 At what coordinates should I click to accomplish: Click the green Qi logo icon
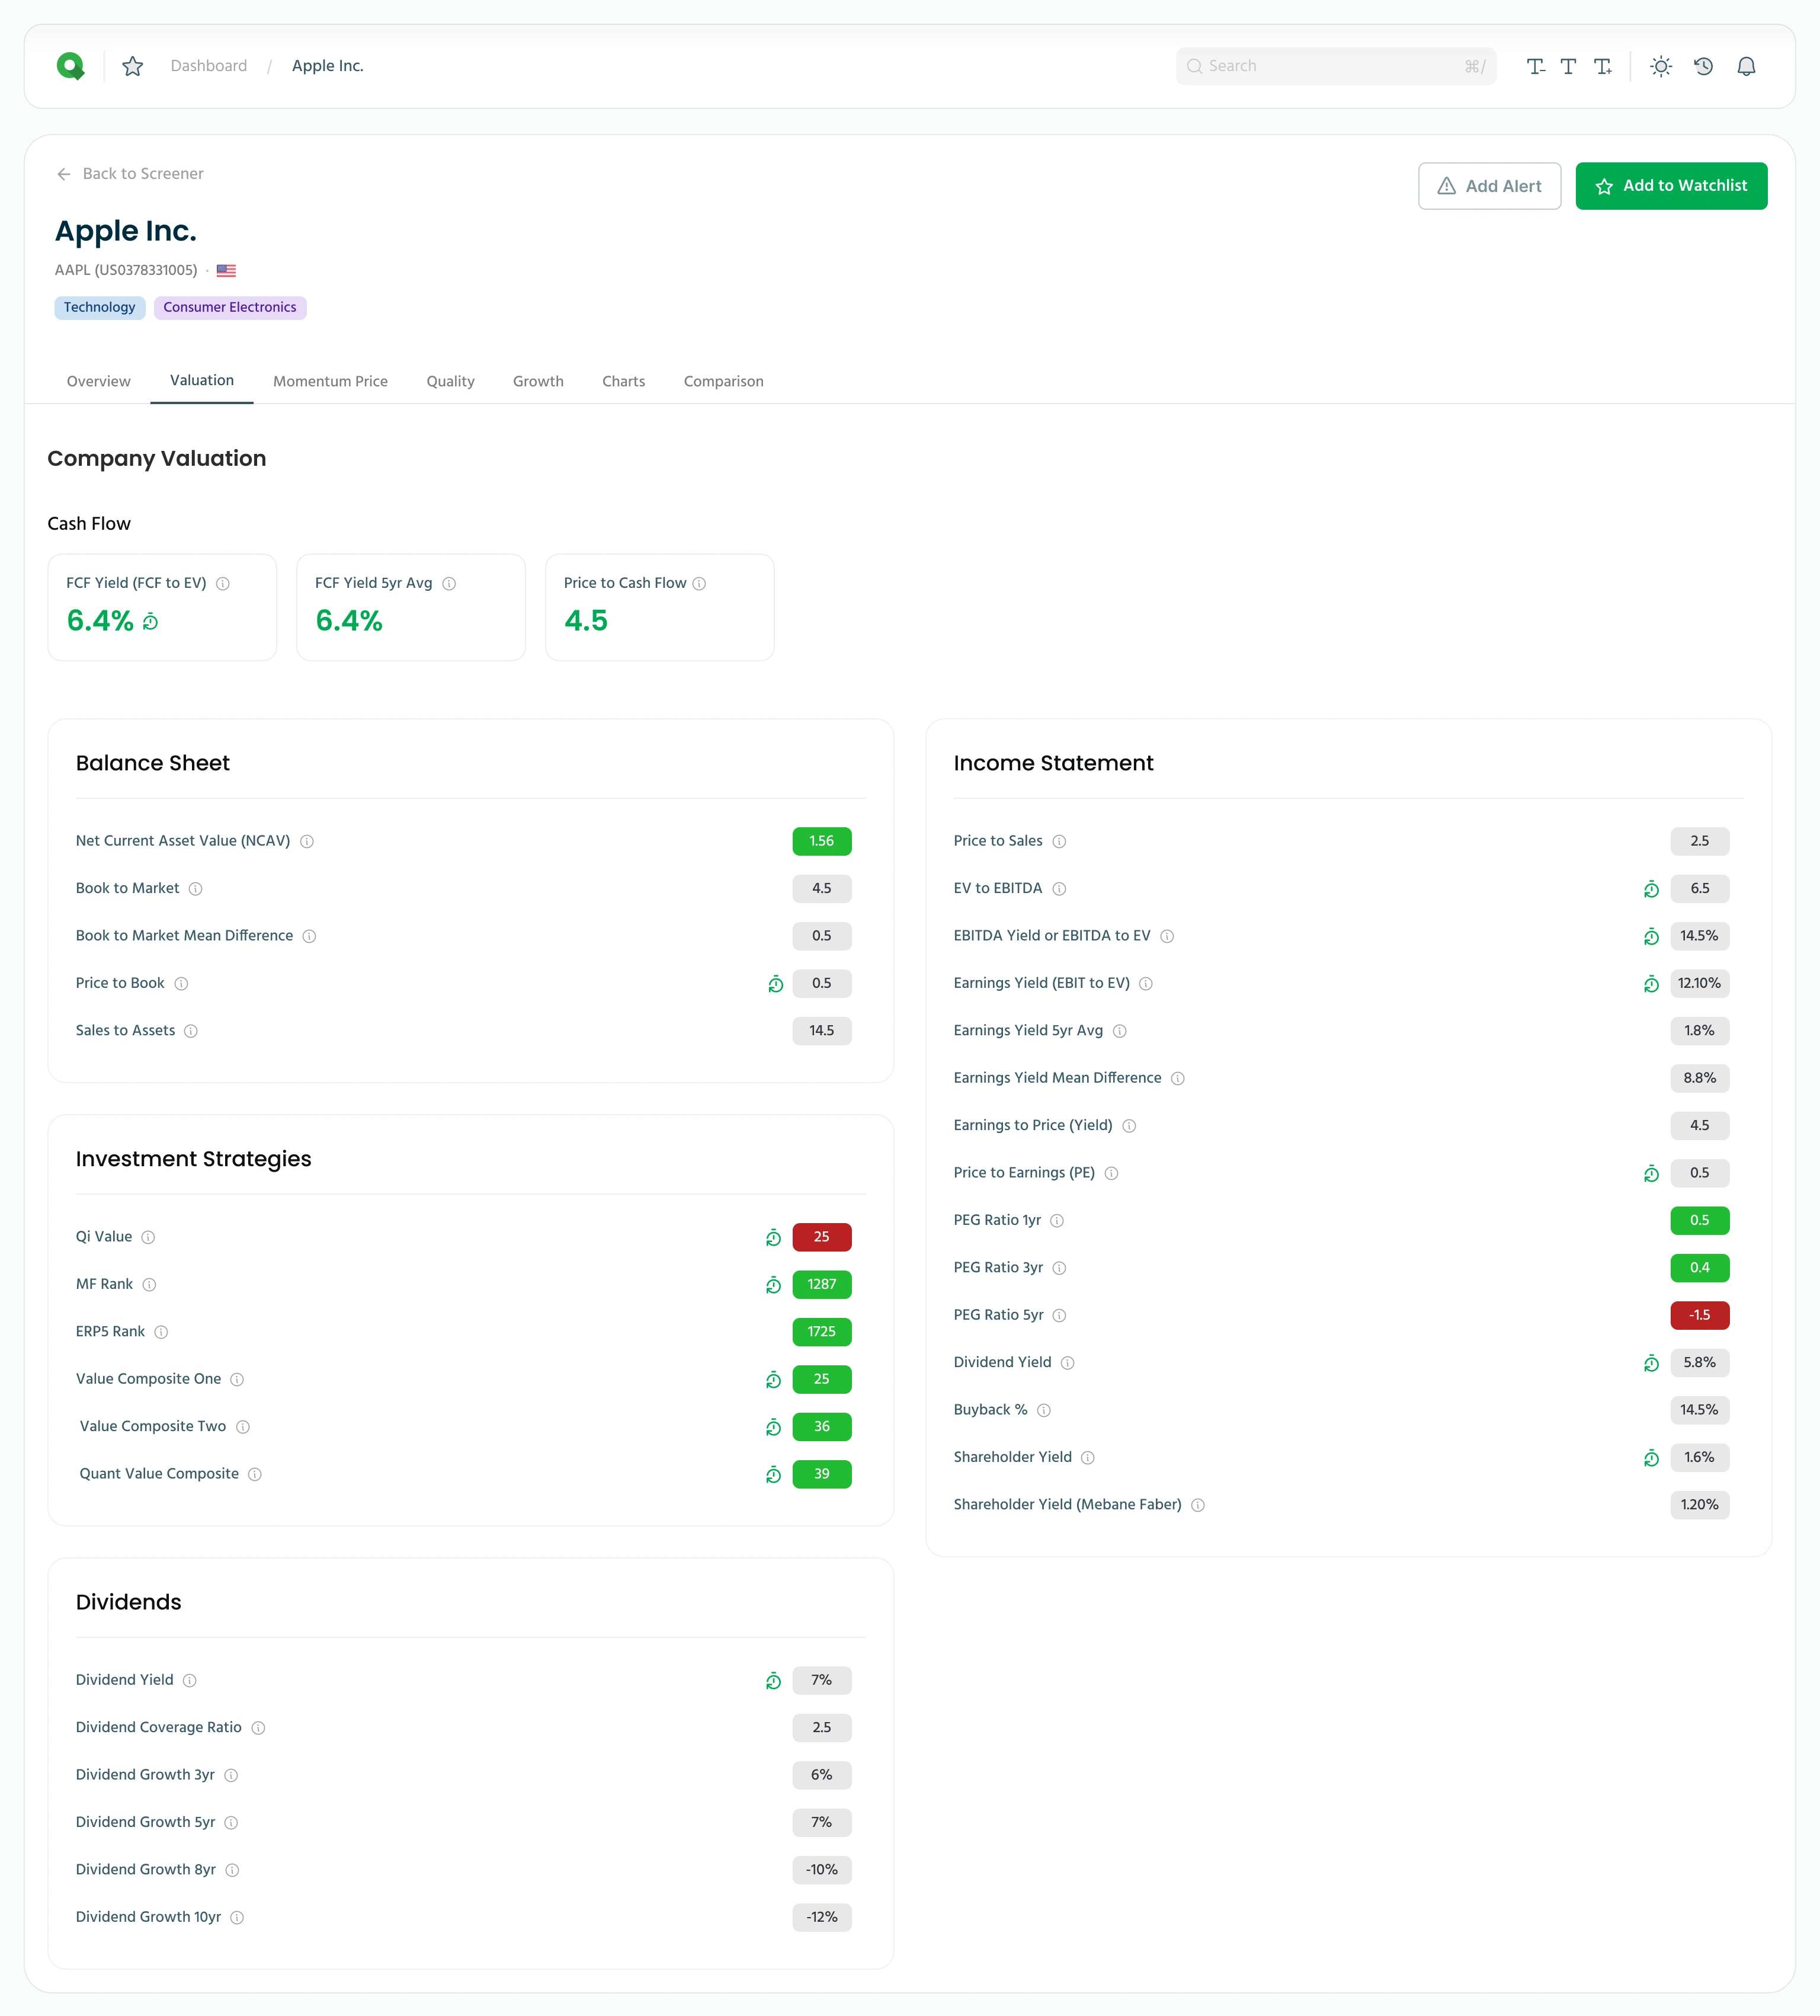tap(71, 66)
